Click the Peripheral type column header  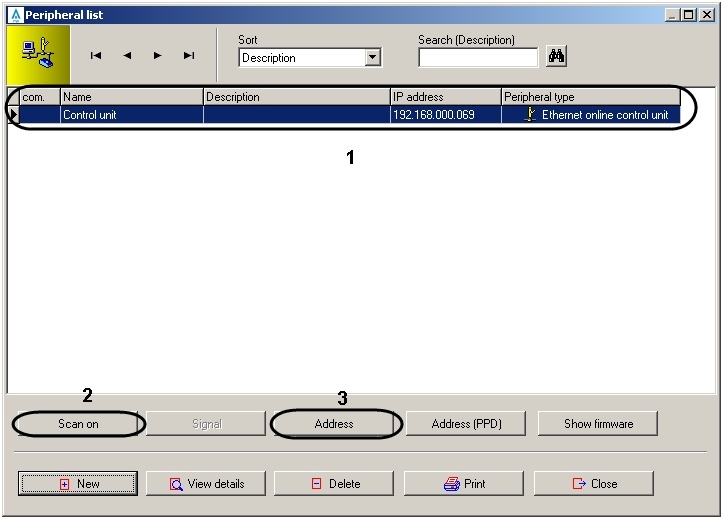pos(591,97)
